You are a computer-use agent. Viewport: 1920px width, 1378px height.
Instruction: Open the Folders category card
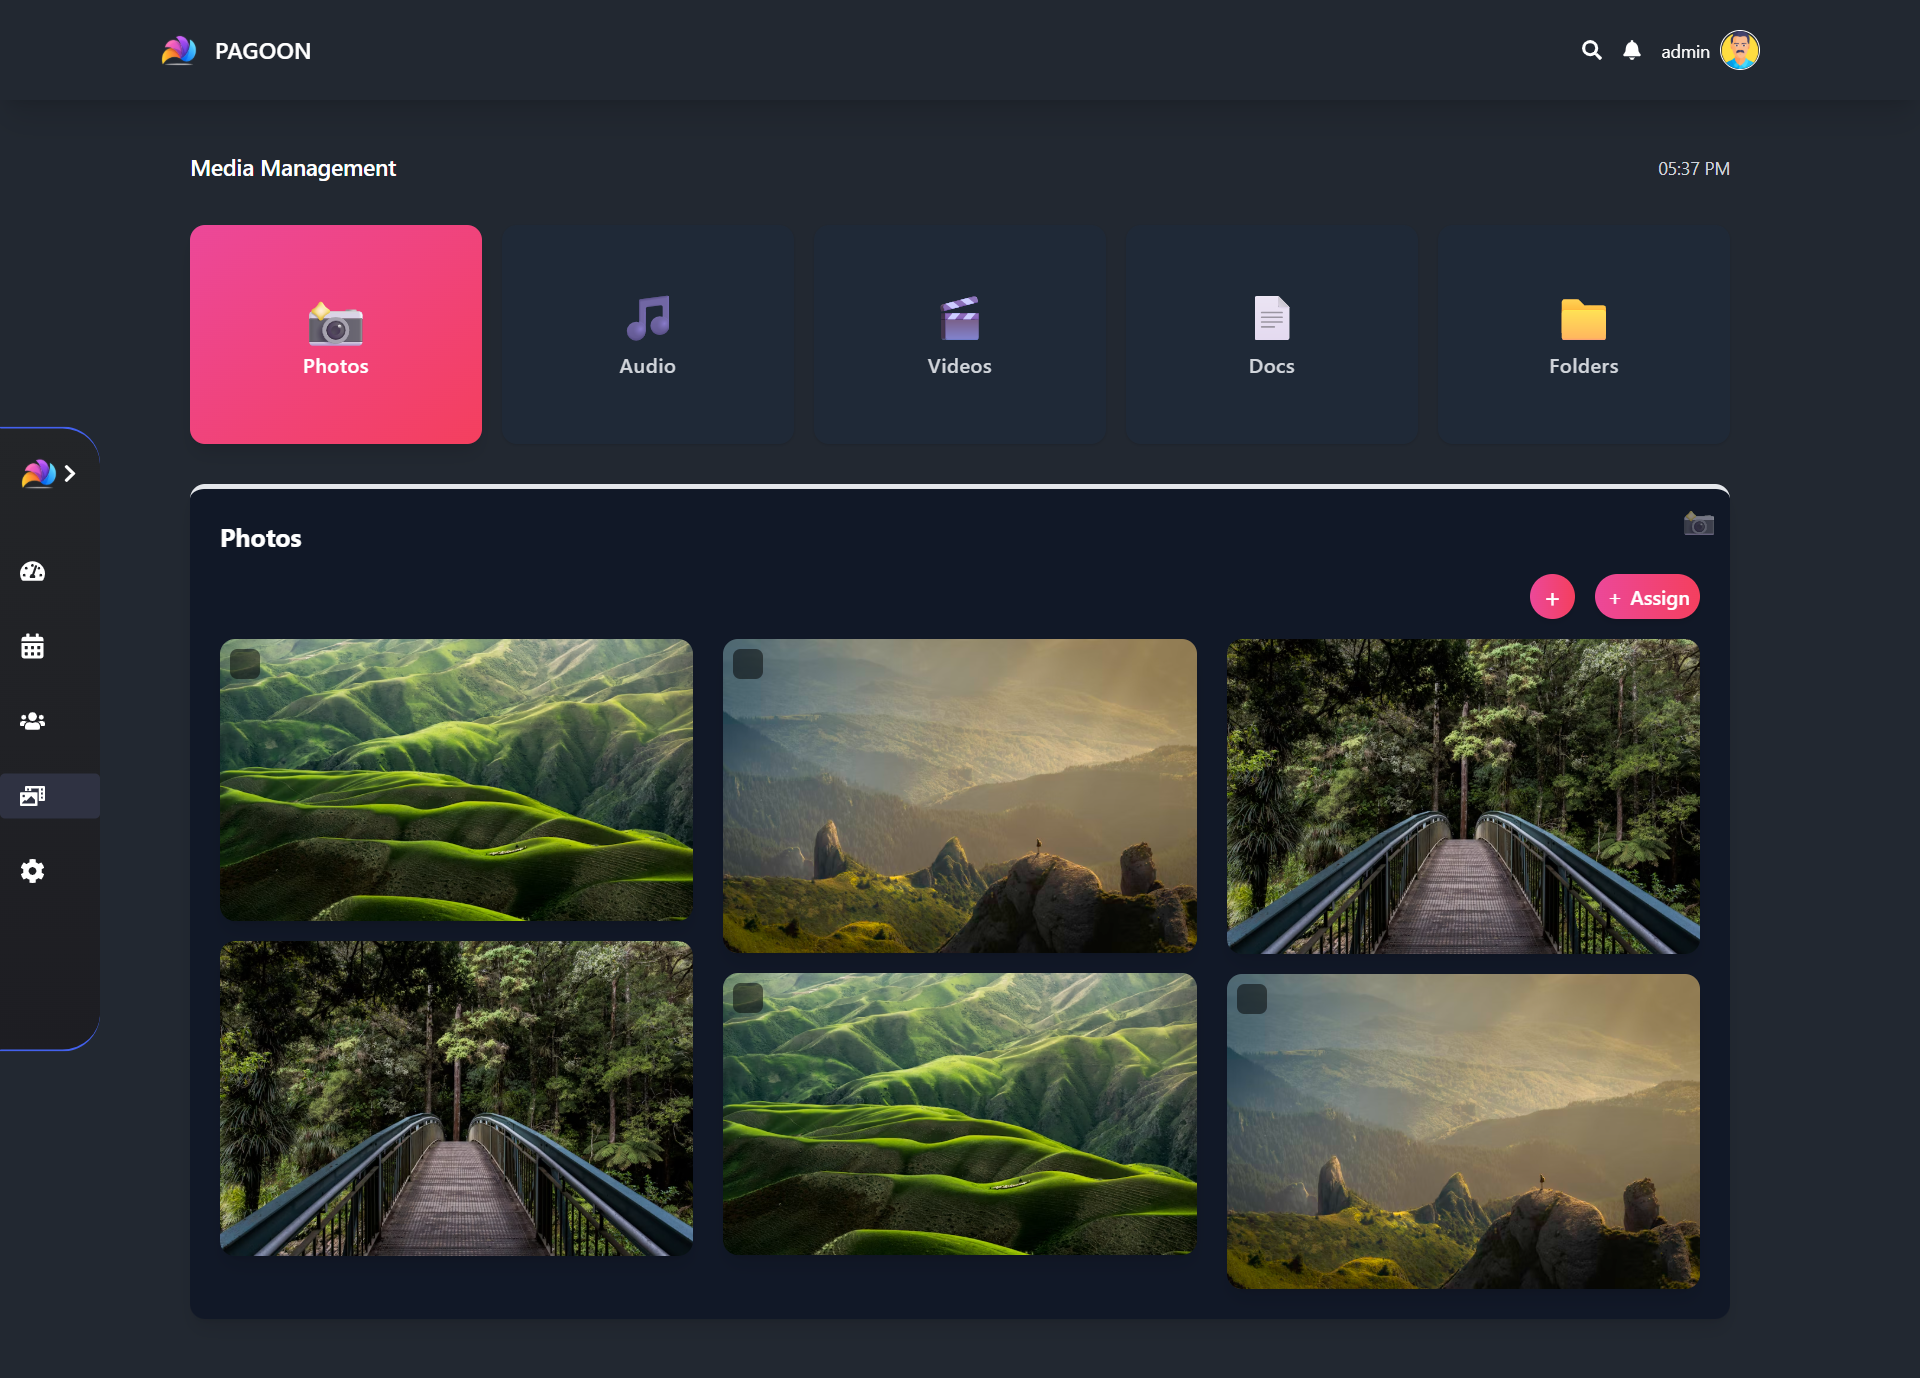point(1583,334)
